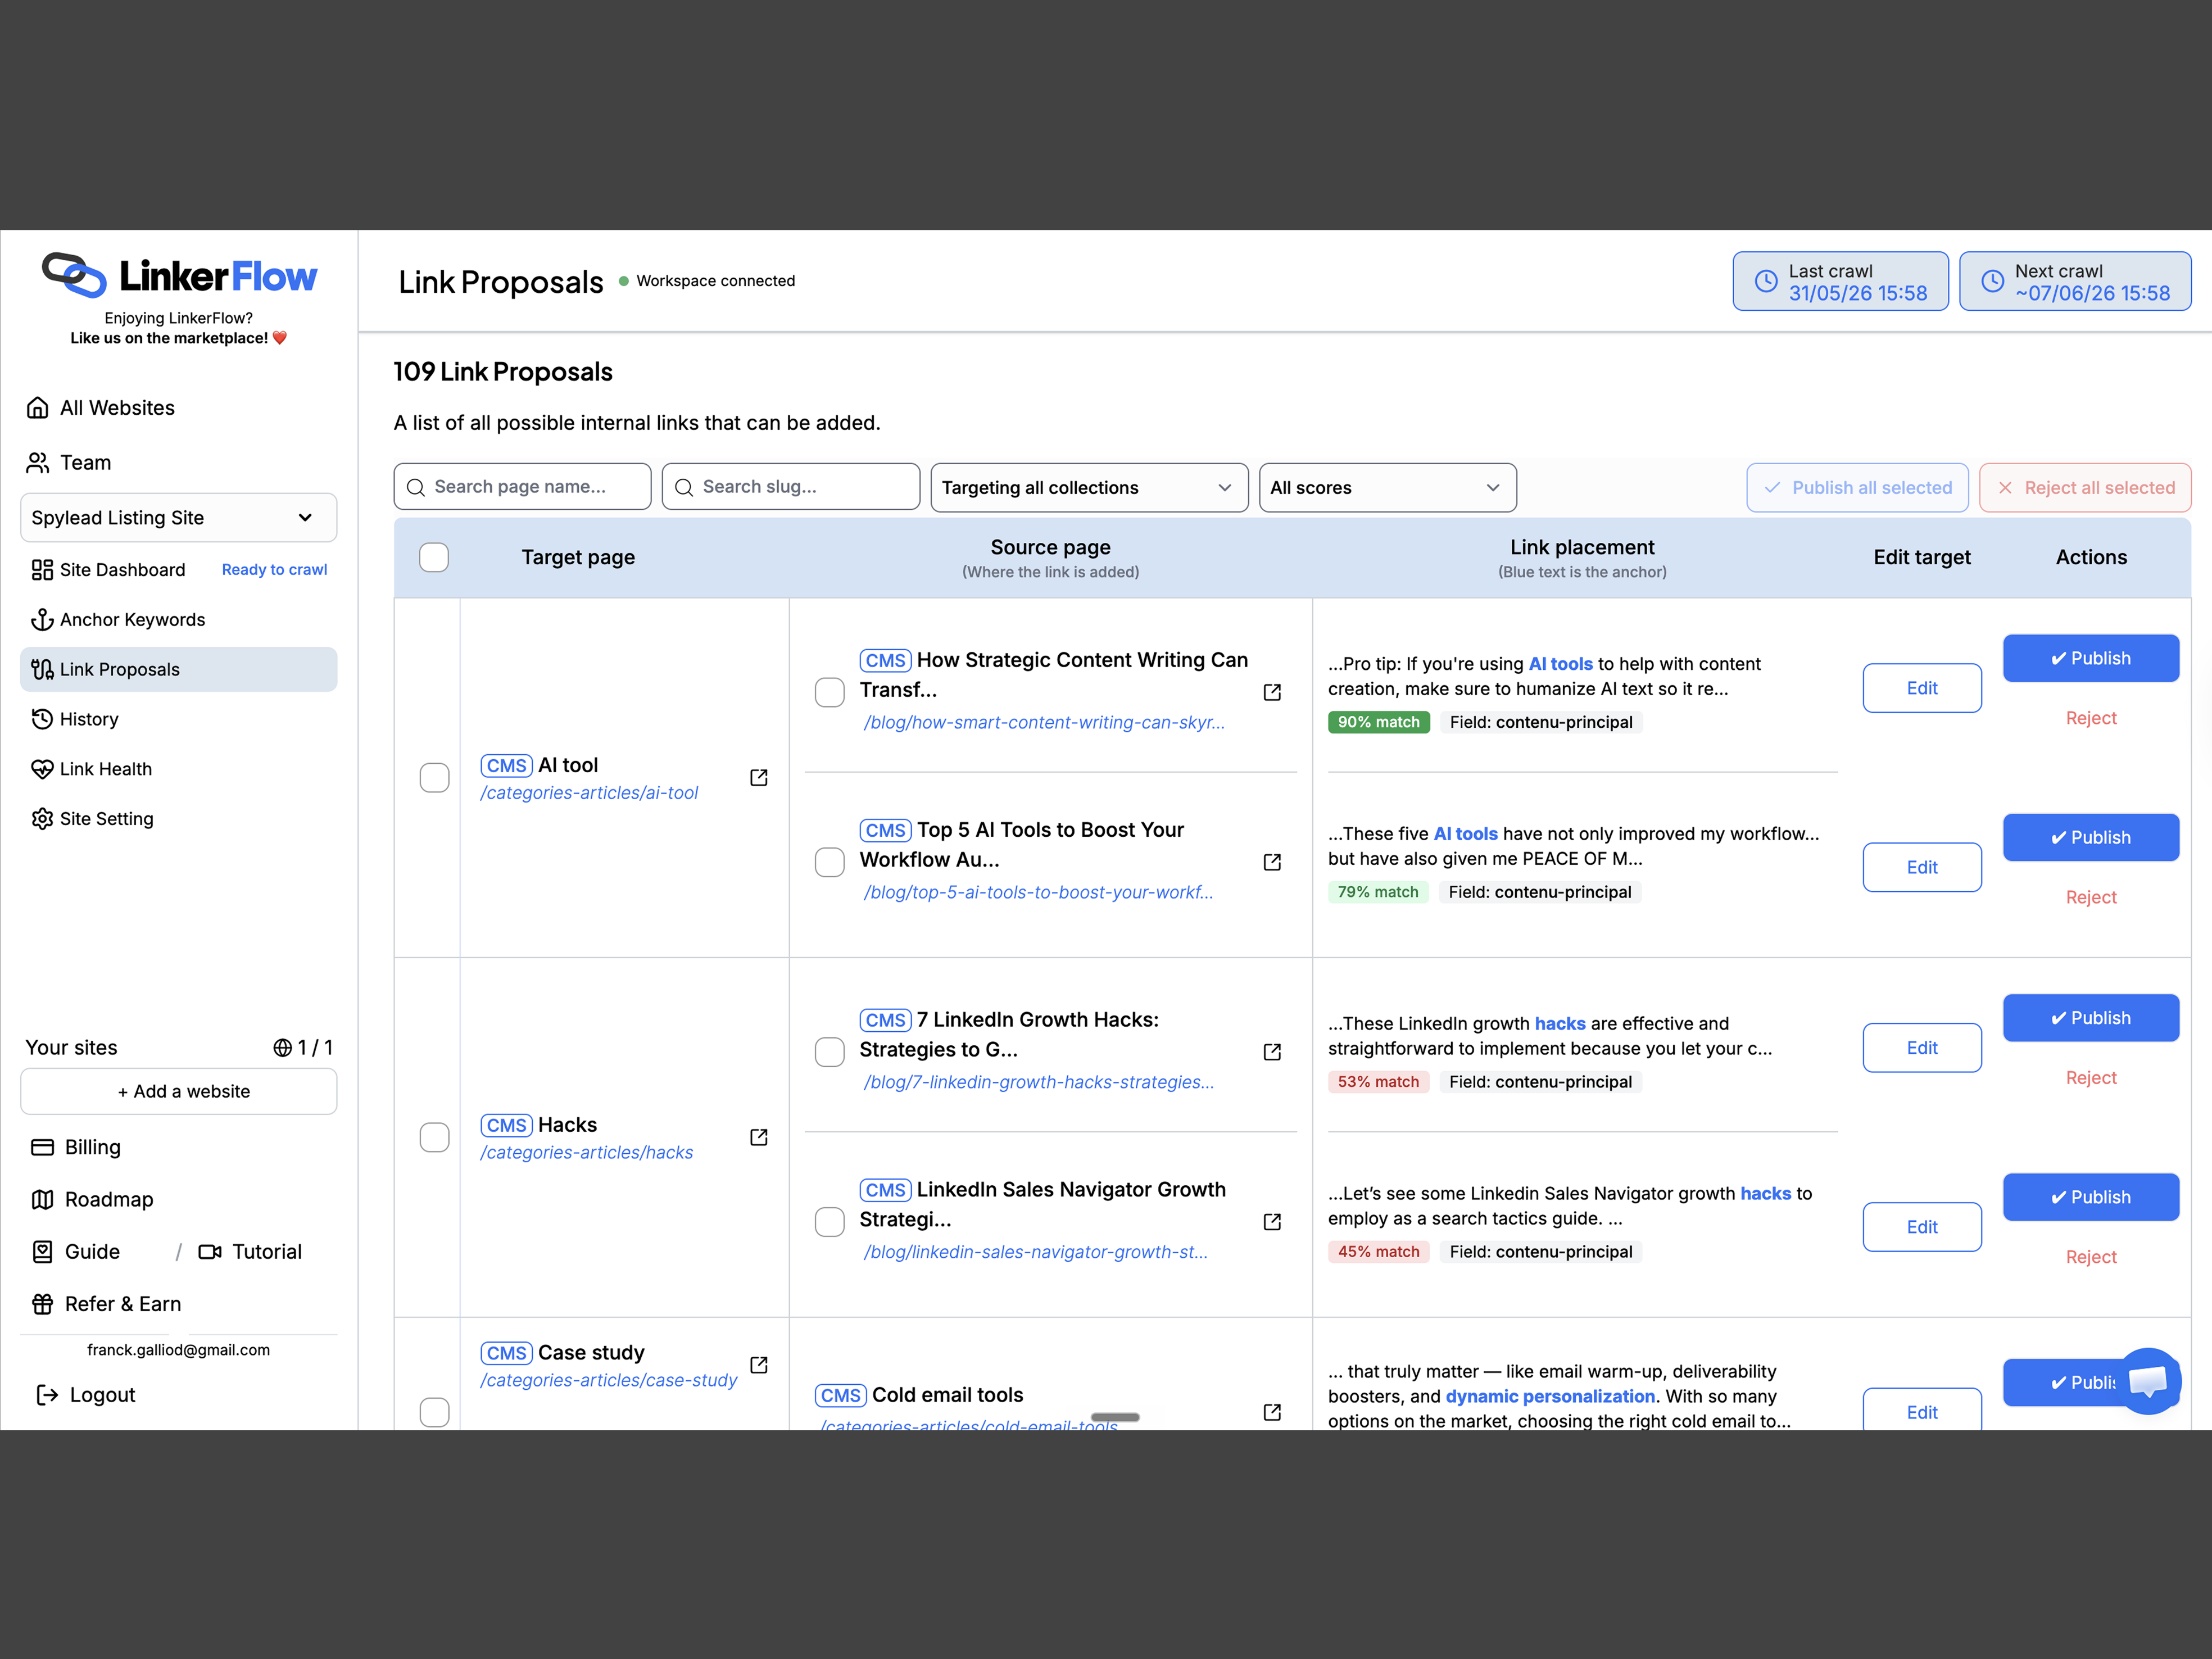
Task: Click the Search slug field
Action: 790,487
